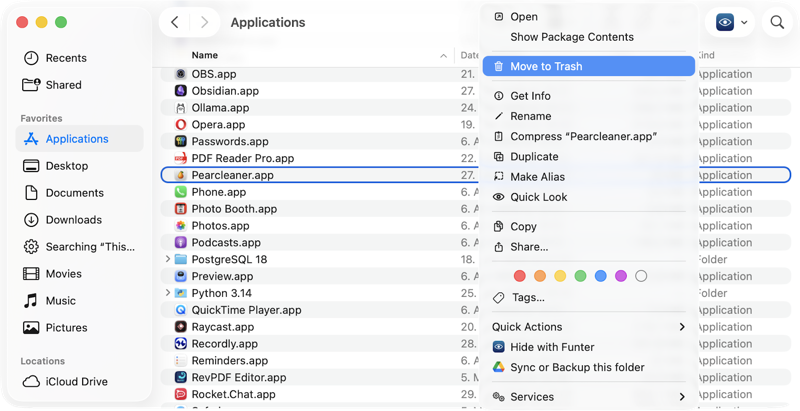
Task: Select Duplicate in the context menu
Action: point(534,157)
